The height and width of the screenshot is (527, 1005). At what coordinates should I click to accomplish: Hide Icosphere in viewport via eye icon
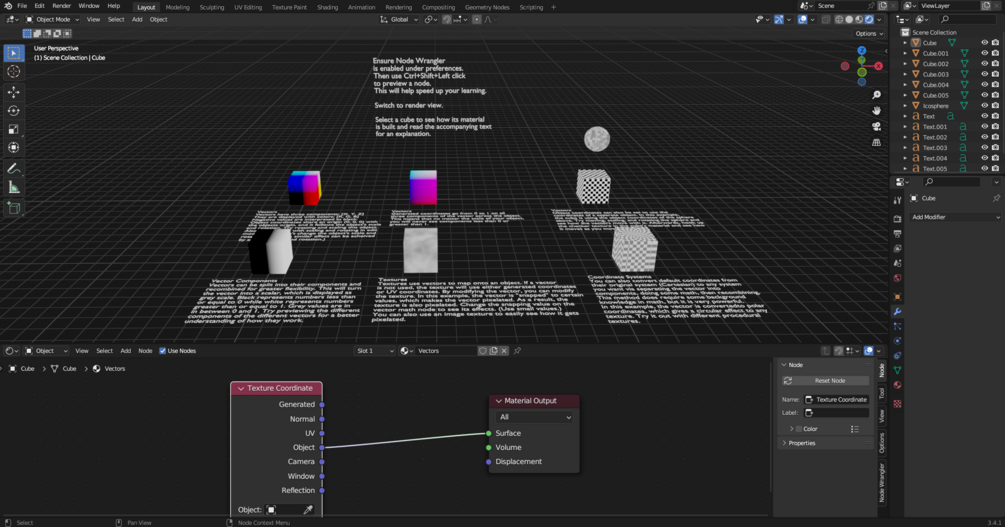[x=984, y=106]
